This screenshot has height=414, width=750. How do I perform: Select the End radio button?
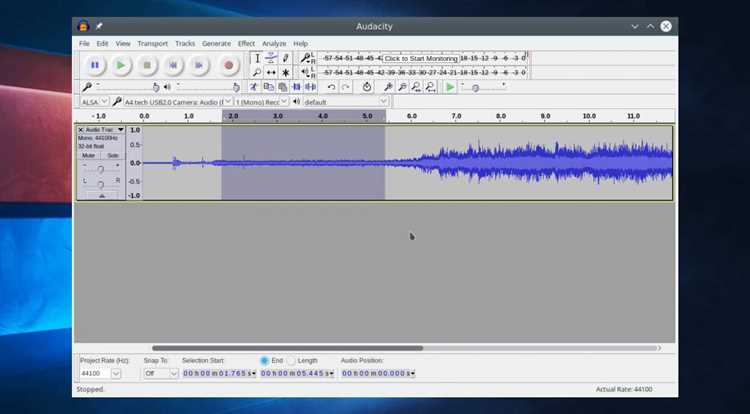[x=265, y=360]
